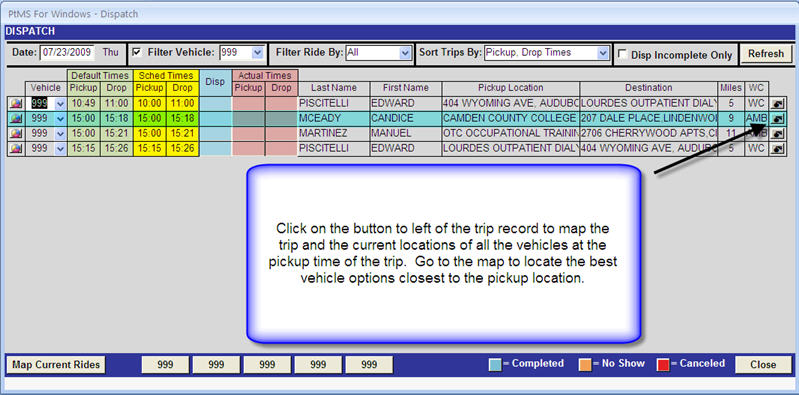The height and width of the screenshot is (395, 799).
Task: Click the last name MCEADY
Action: tap(334, 119)
